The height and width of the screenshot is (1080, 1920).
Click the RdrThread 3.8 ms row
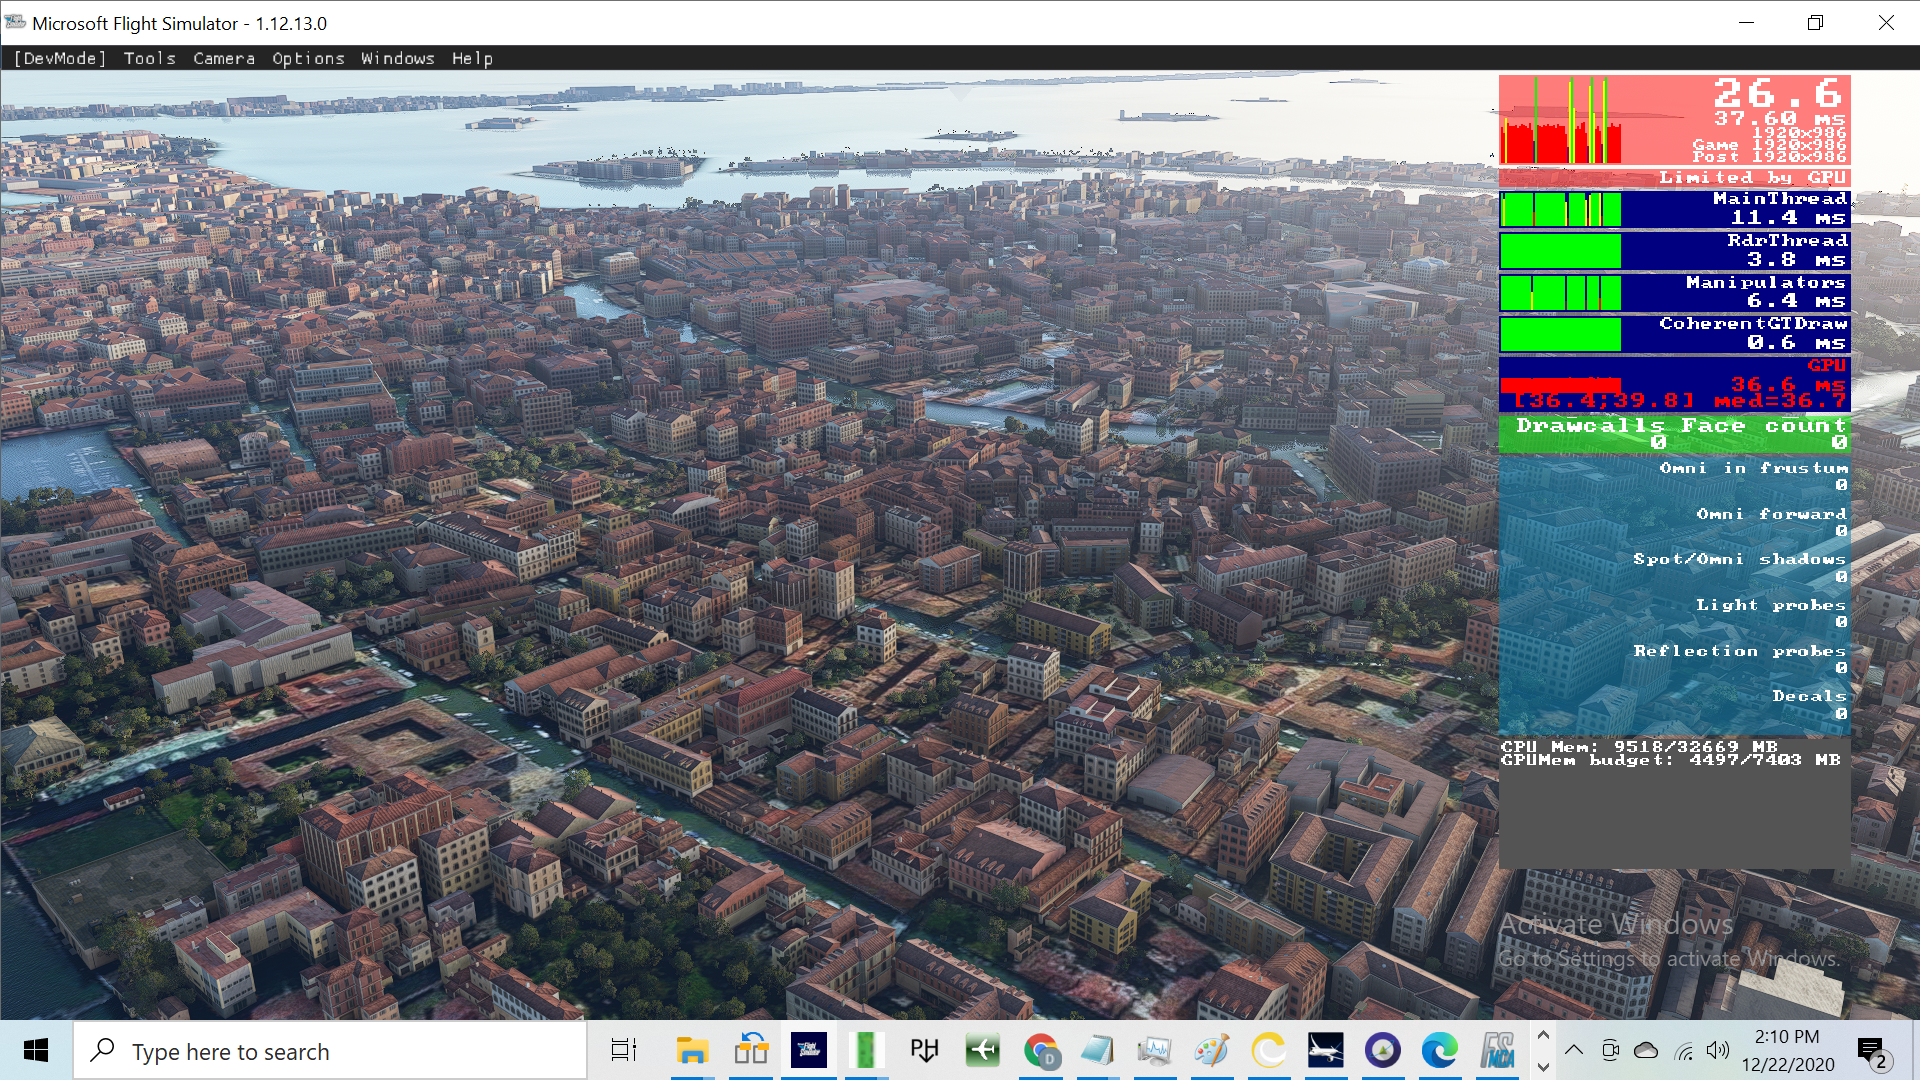pyautogui.click(x=1675, y=251)
